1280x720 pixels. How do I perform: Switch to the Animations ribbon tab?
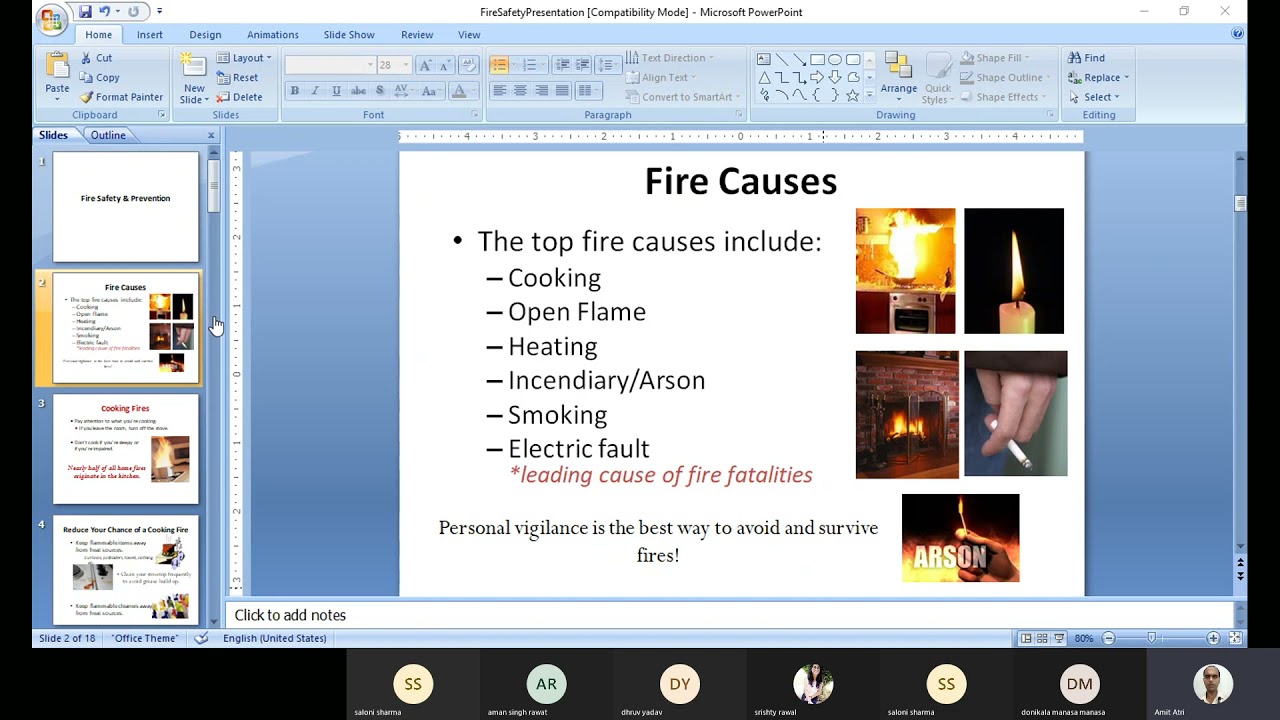pyautogui.click(x=272, y=34)
